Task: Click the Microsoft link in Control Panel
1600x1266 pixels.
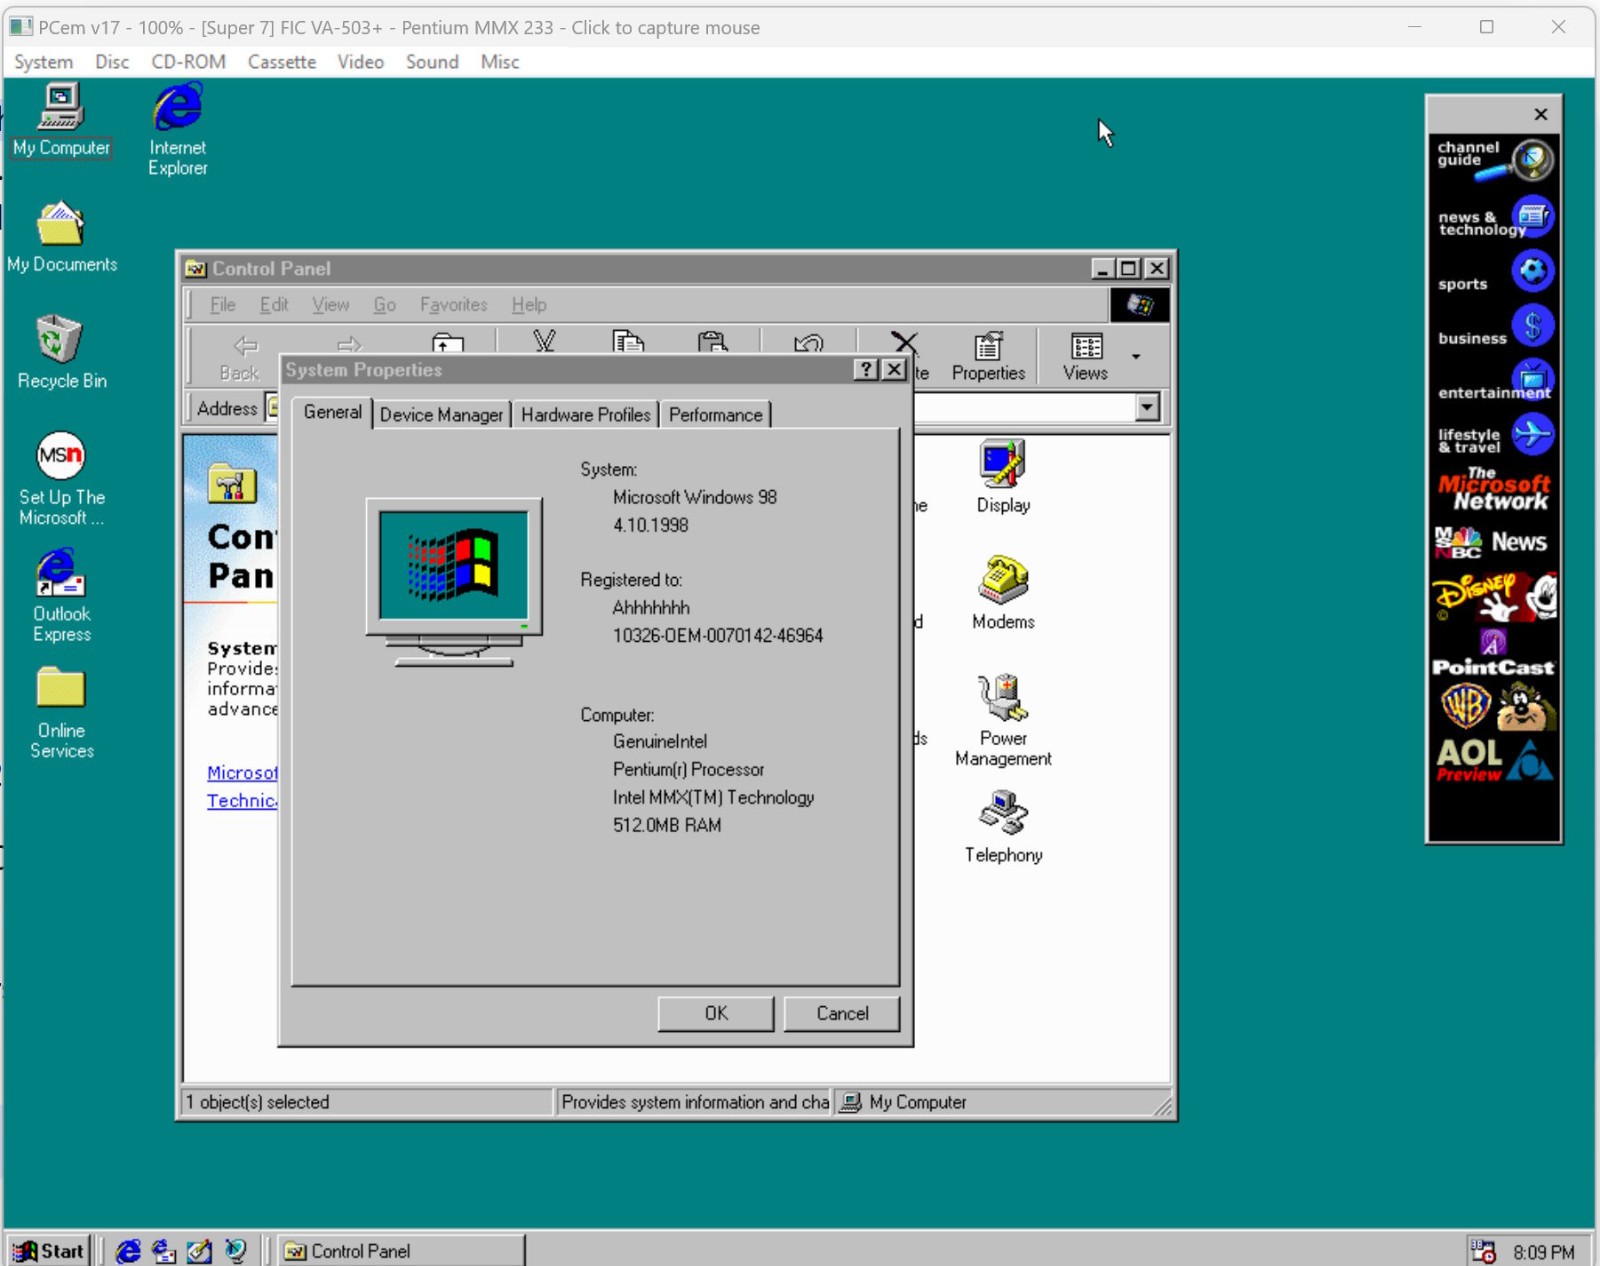Action: 242,773
